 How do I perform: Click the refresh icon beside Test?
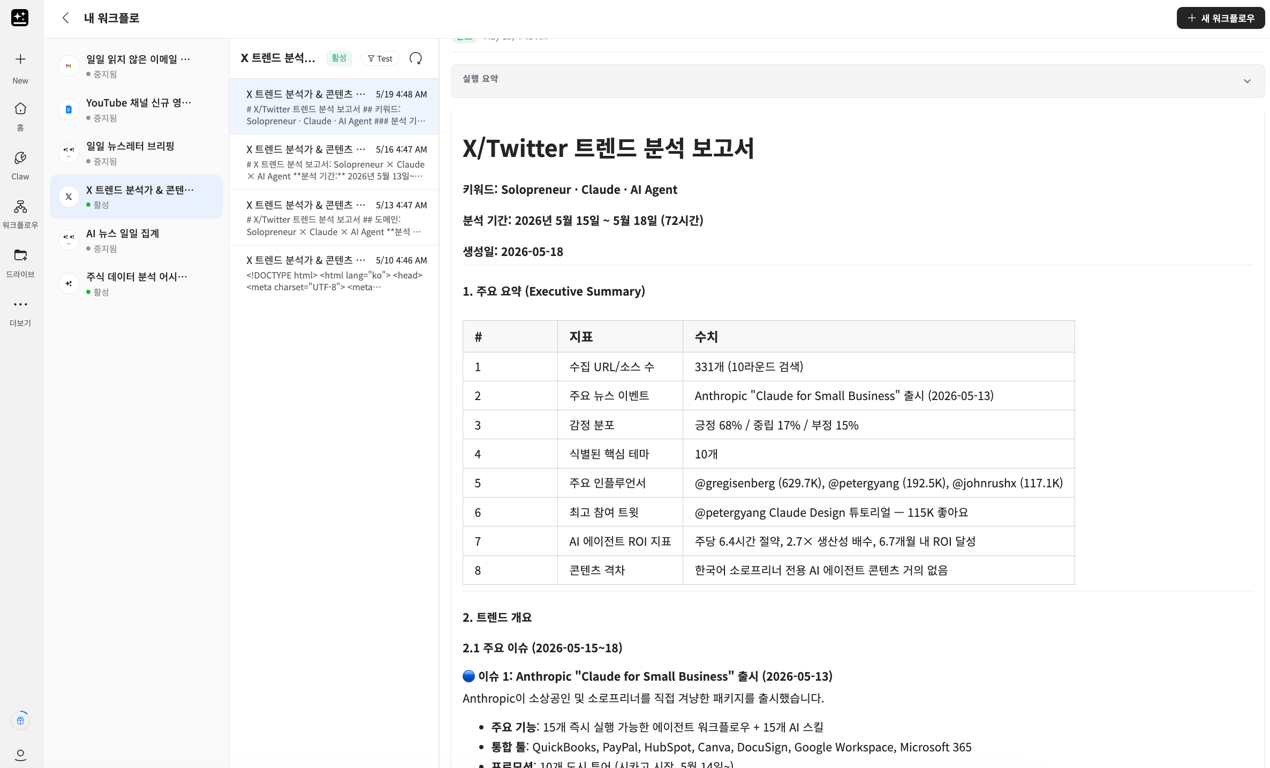416,58
